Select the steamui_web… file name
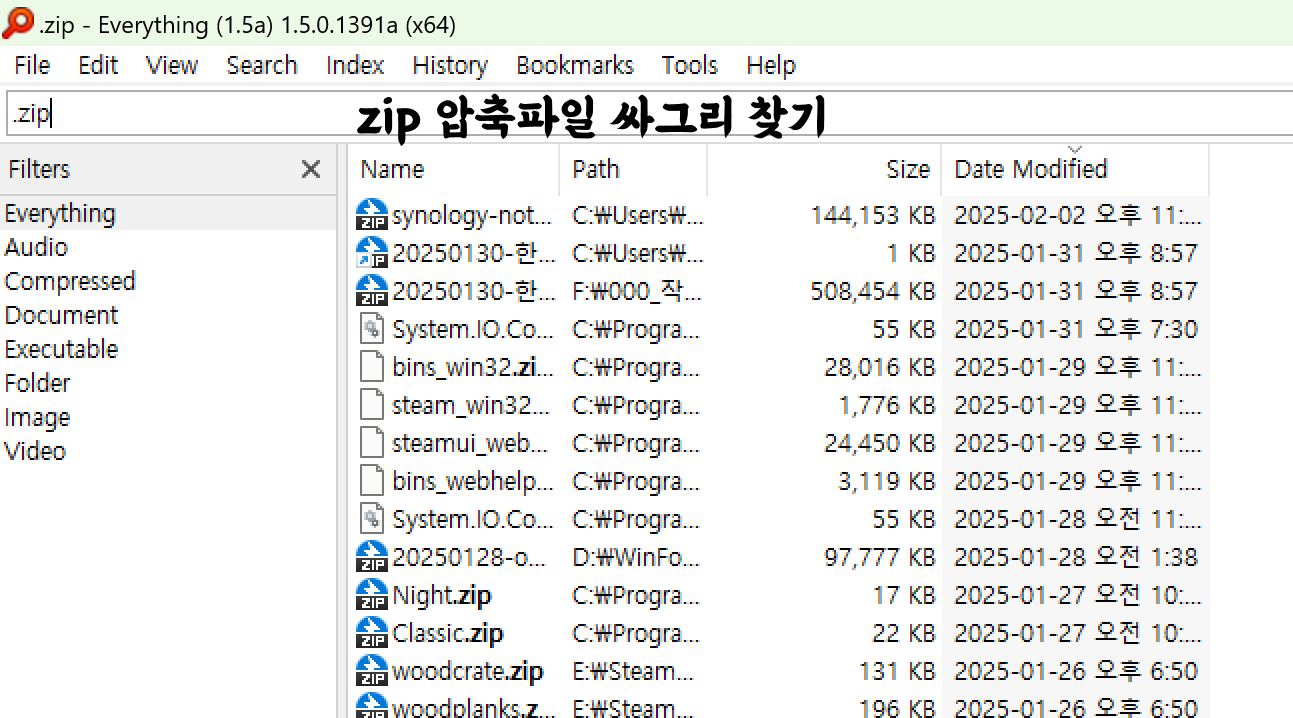1293x718 pixels. point(470,443)
